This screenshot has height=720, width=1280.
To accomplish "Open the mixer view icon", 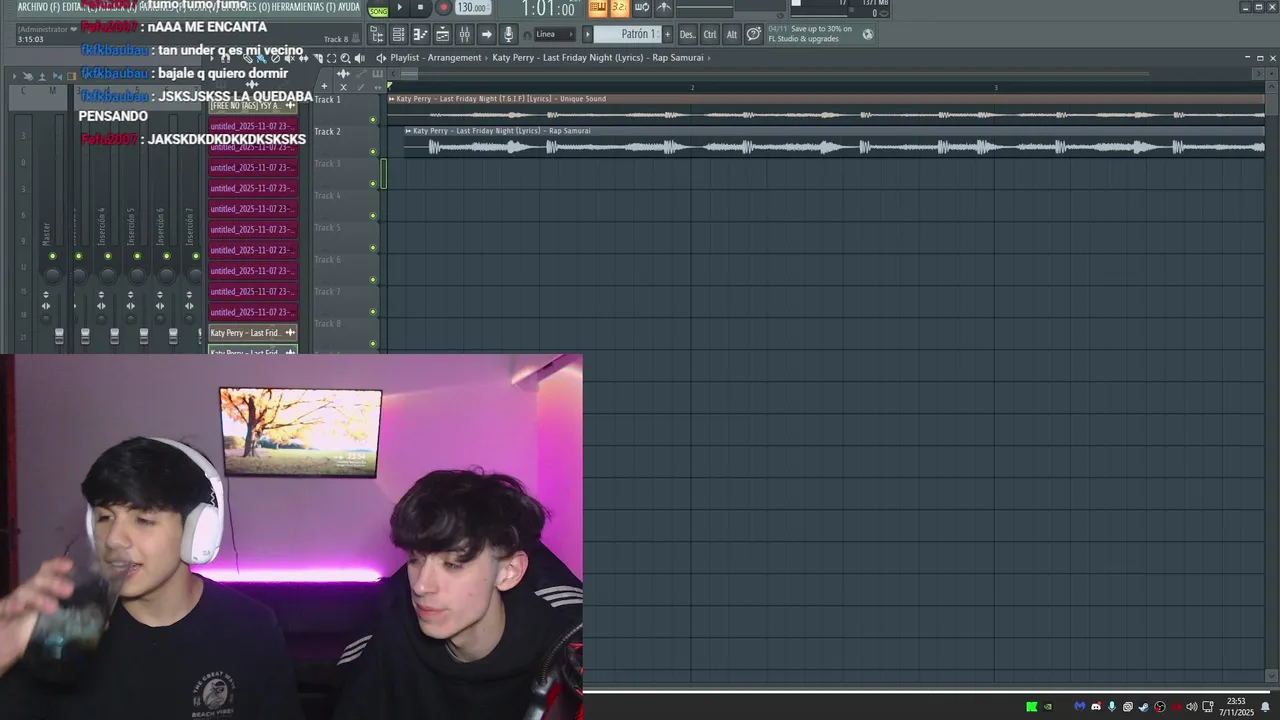I will point(464,34).
